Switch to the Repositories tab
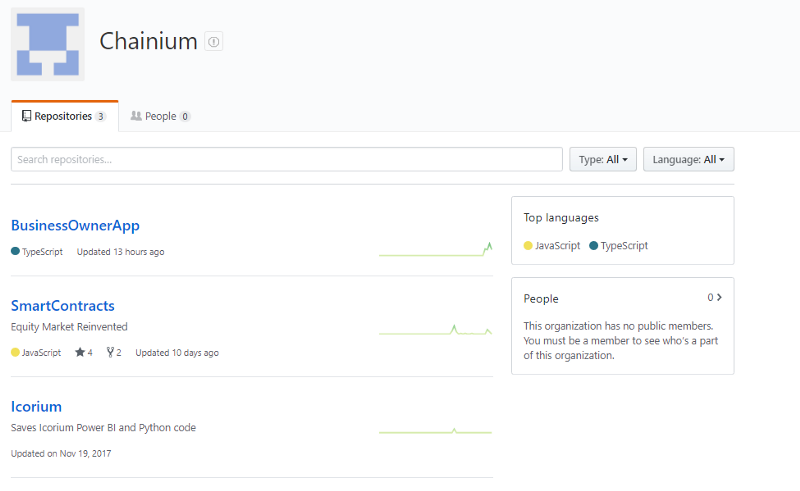Image resolution: width=800 pixels, height=491 pixels. pos(64,116)
